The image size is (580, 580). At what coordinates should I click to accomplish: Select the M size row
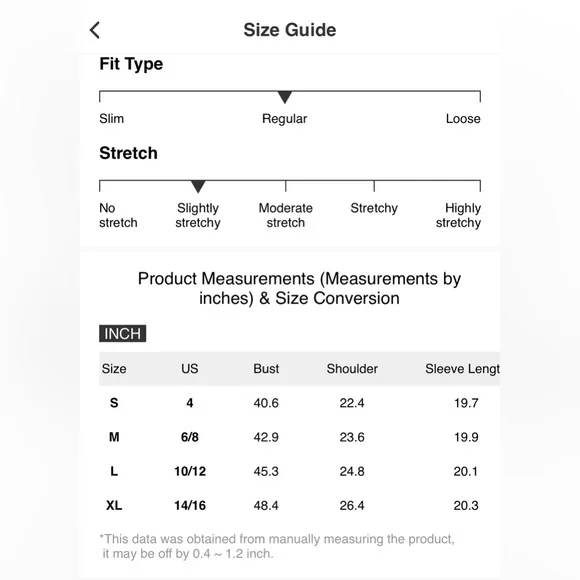299,437
